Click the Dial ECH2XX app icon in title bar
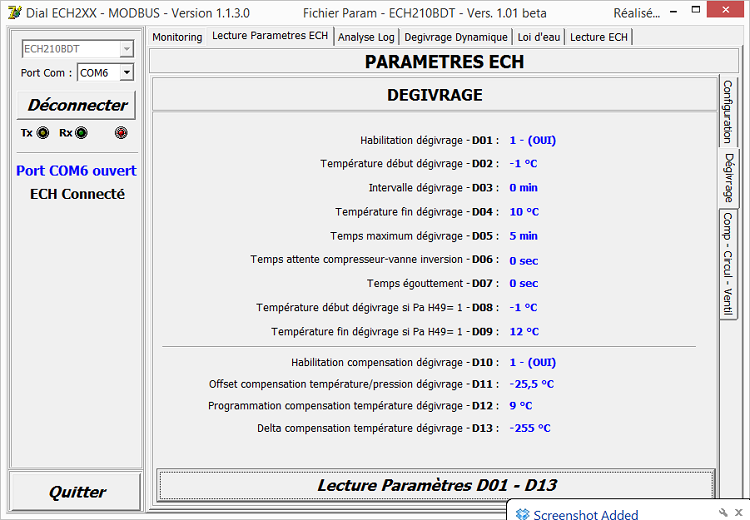750x520 pixels. (x=12, y=13)
